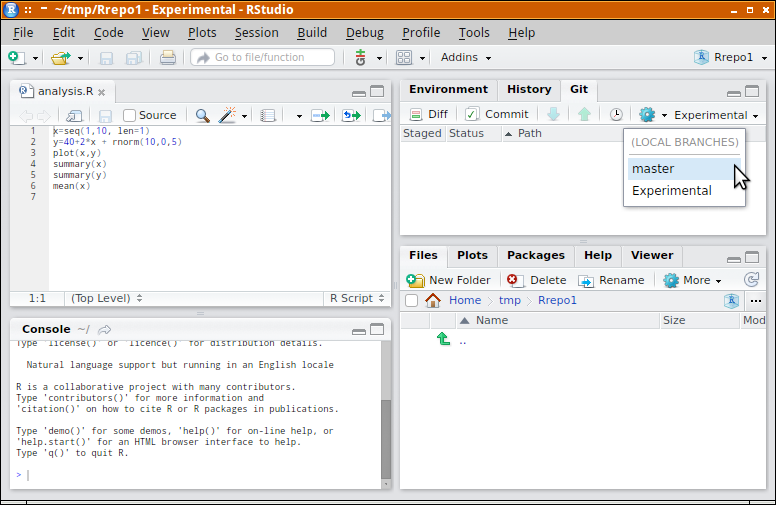Toggle the select all files checkbox
This screenshot has height=505, width=776.
[411, 301]
